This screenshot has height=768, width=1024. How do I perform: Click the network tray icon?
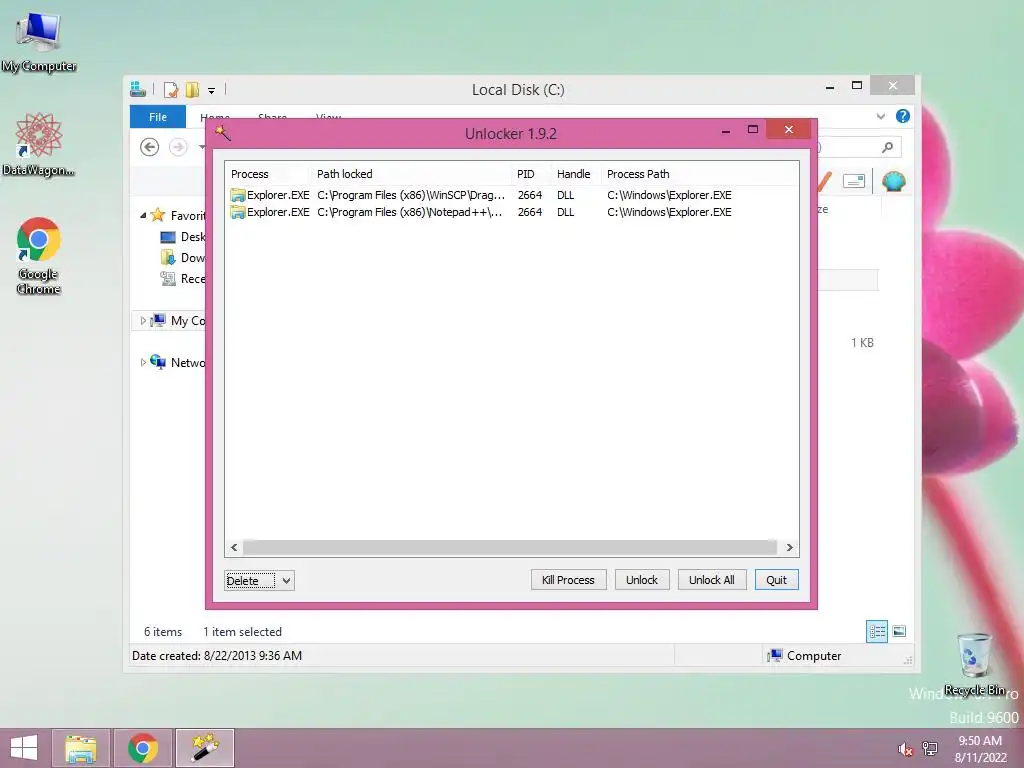[930, 748]
